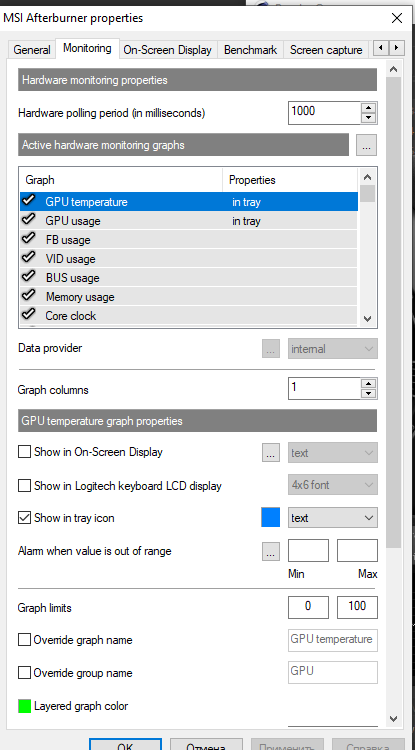Select the BUS usage row
Screen dimensions: 415x750
click(189, 278)
